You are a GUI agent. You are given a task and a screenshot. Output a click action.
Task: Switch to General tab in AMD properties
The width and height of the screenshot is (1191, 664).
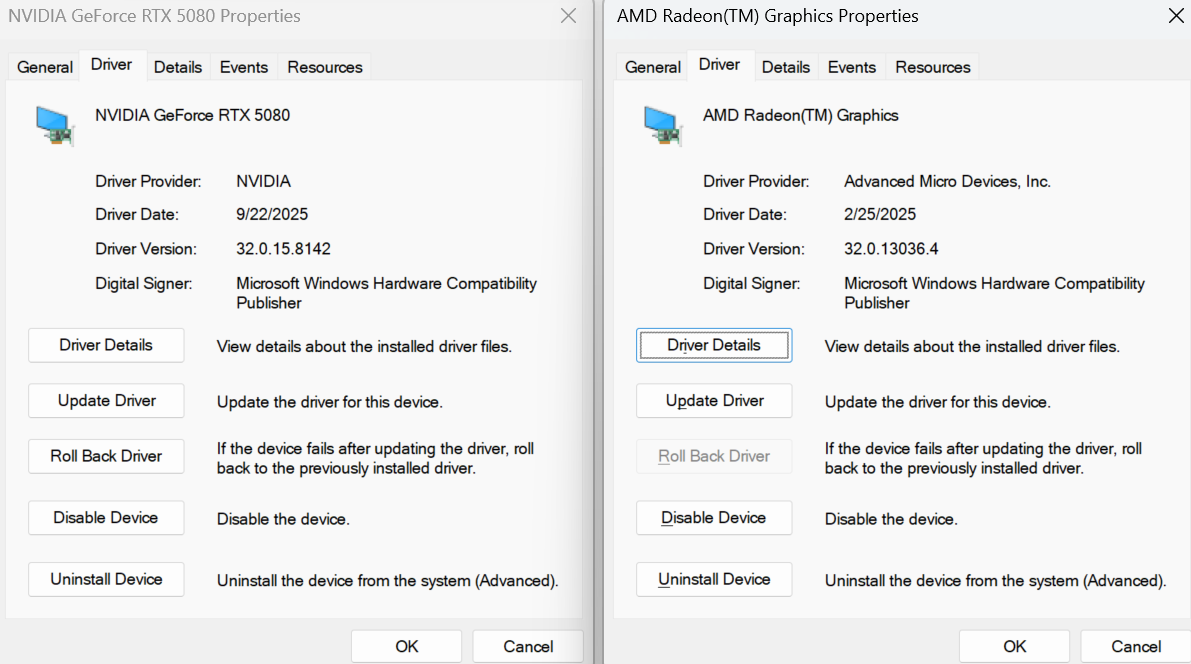(653, 67)
